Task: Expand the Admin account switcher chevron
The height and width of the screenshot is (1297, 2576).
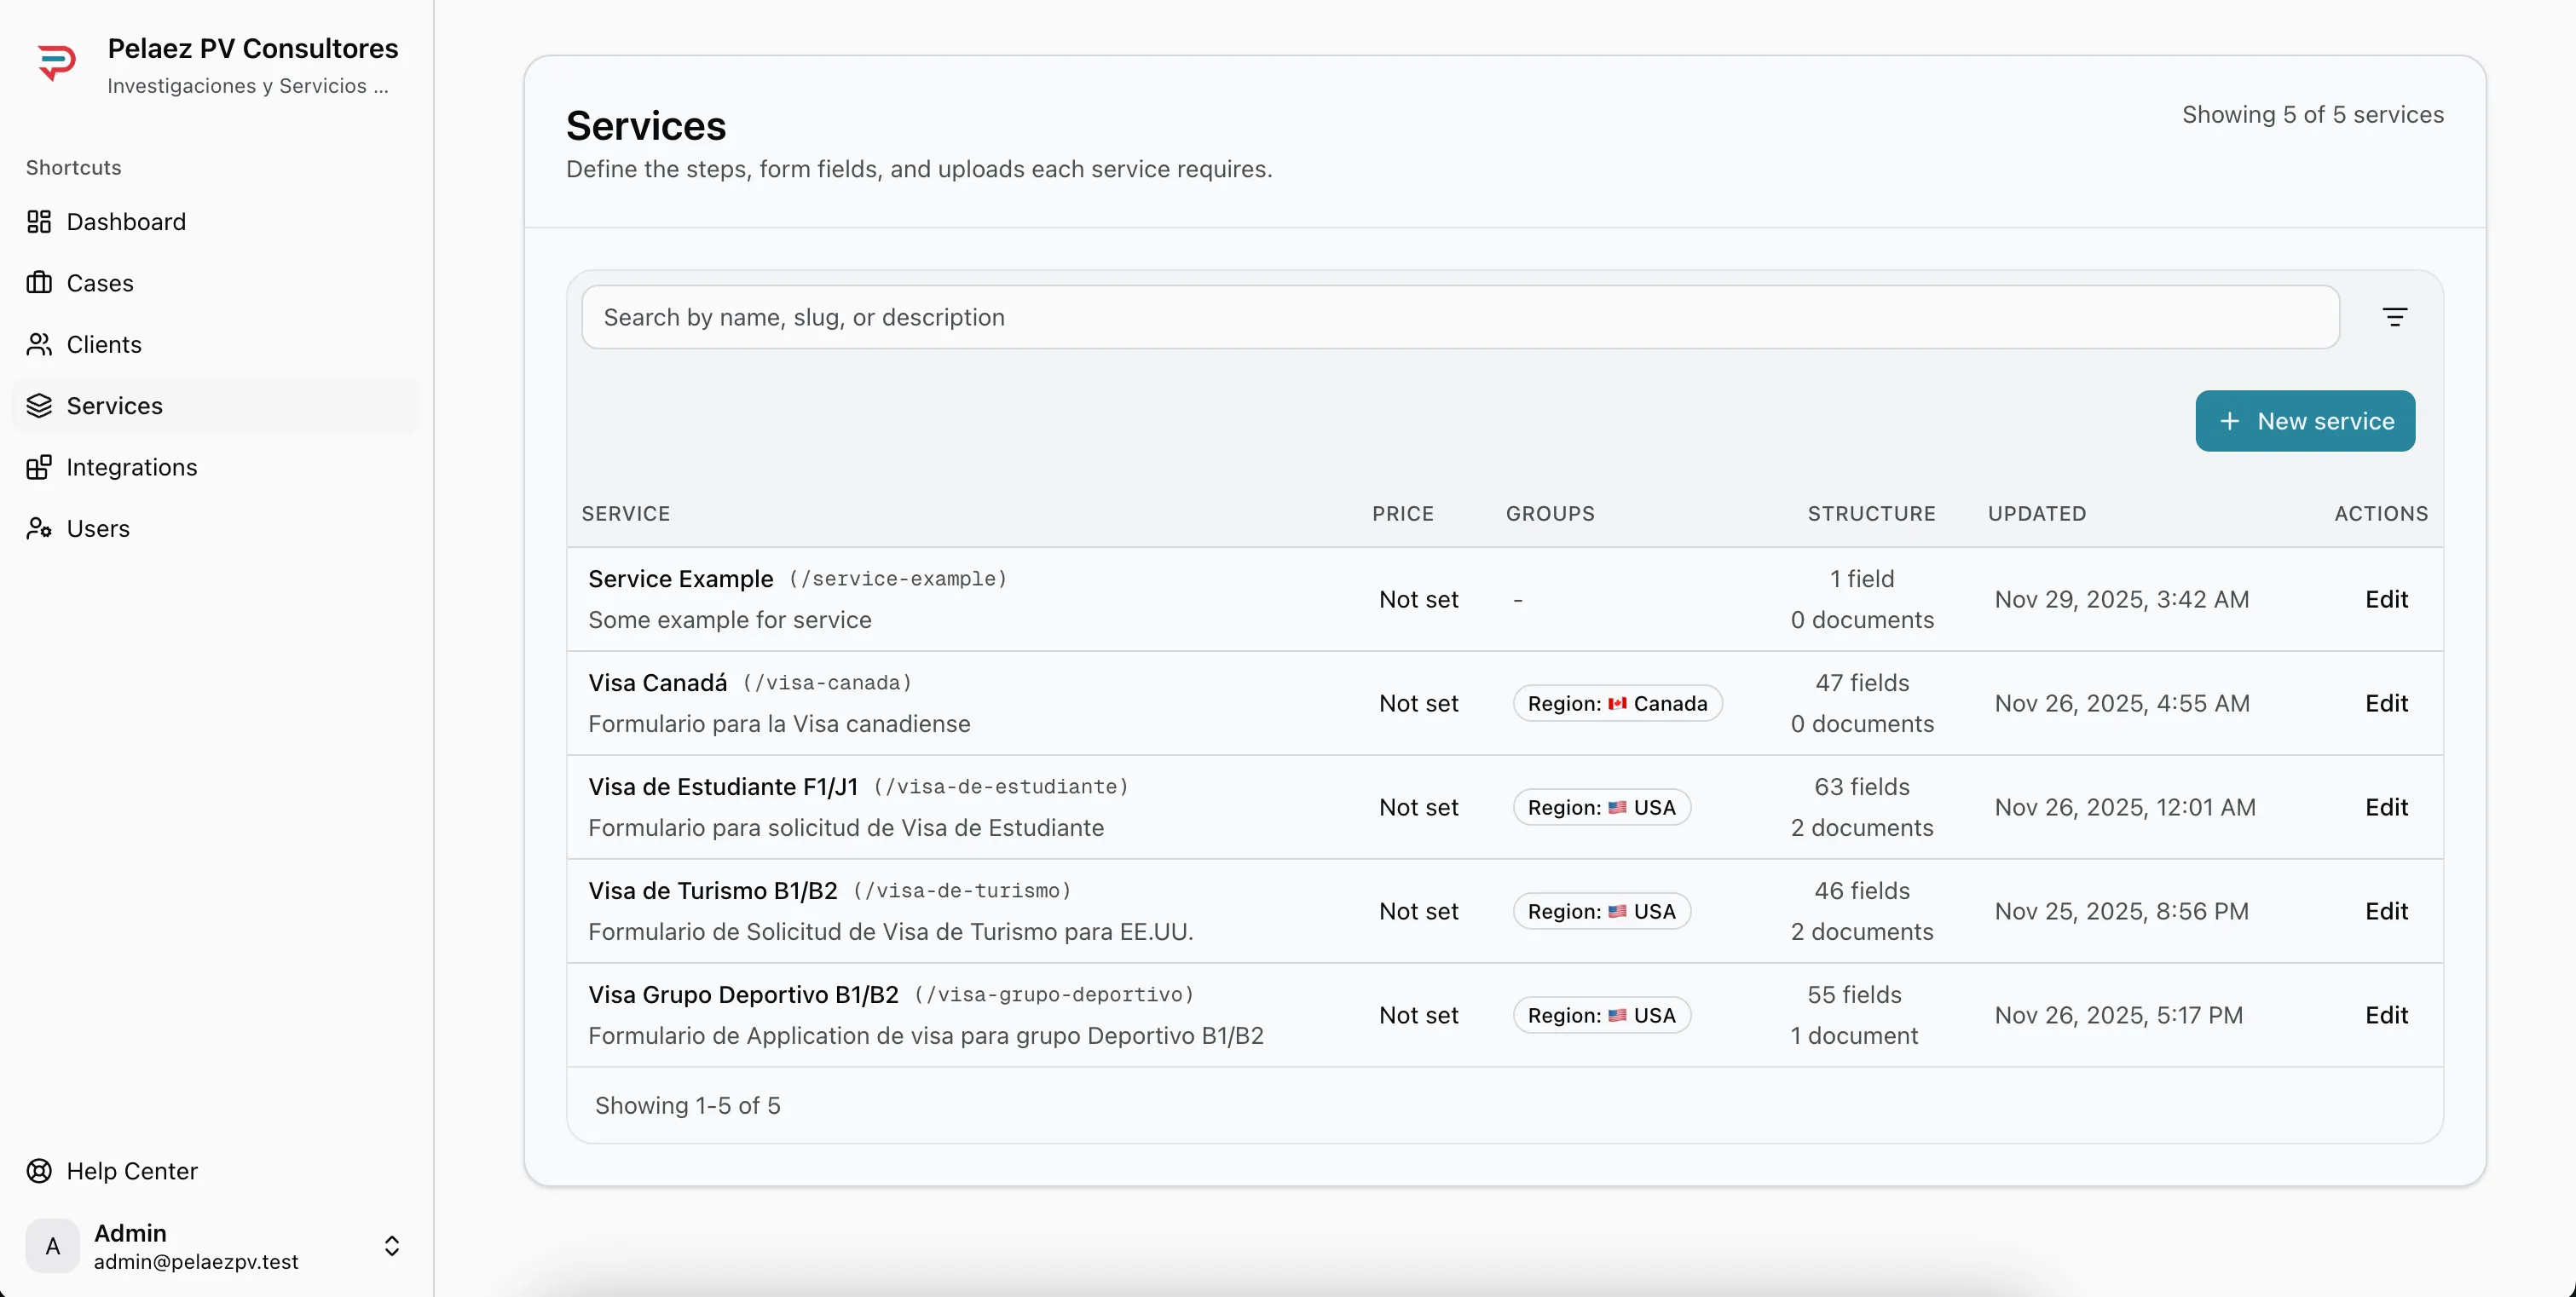Action: (392, 1245)
